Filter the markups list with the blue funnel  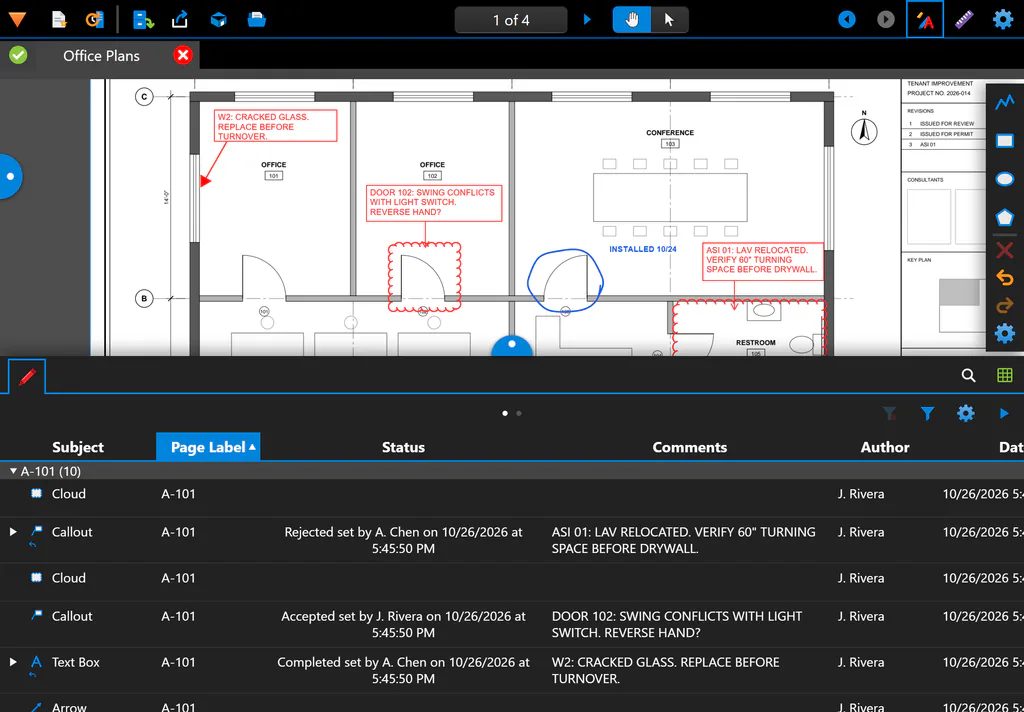(x=927, y=413)
